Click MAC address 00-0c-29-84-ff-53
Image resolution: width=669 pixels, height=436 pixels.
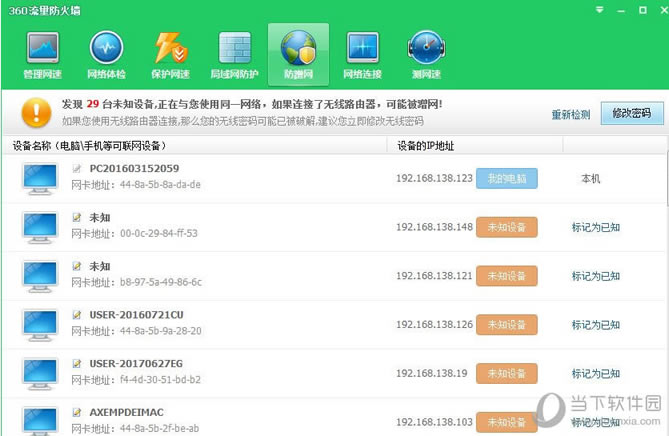coord(159,233)
